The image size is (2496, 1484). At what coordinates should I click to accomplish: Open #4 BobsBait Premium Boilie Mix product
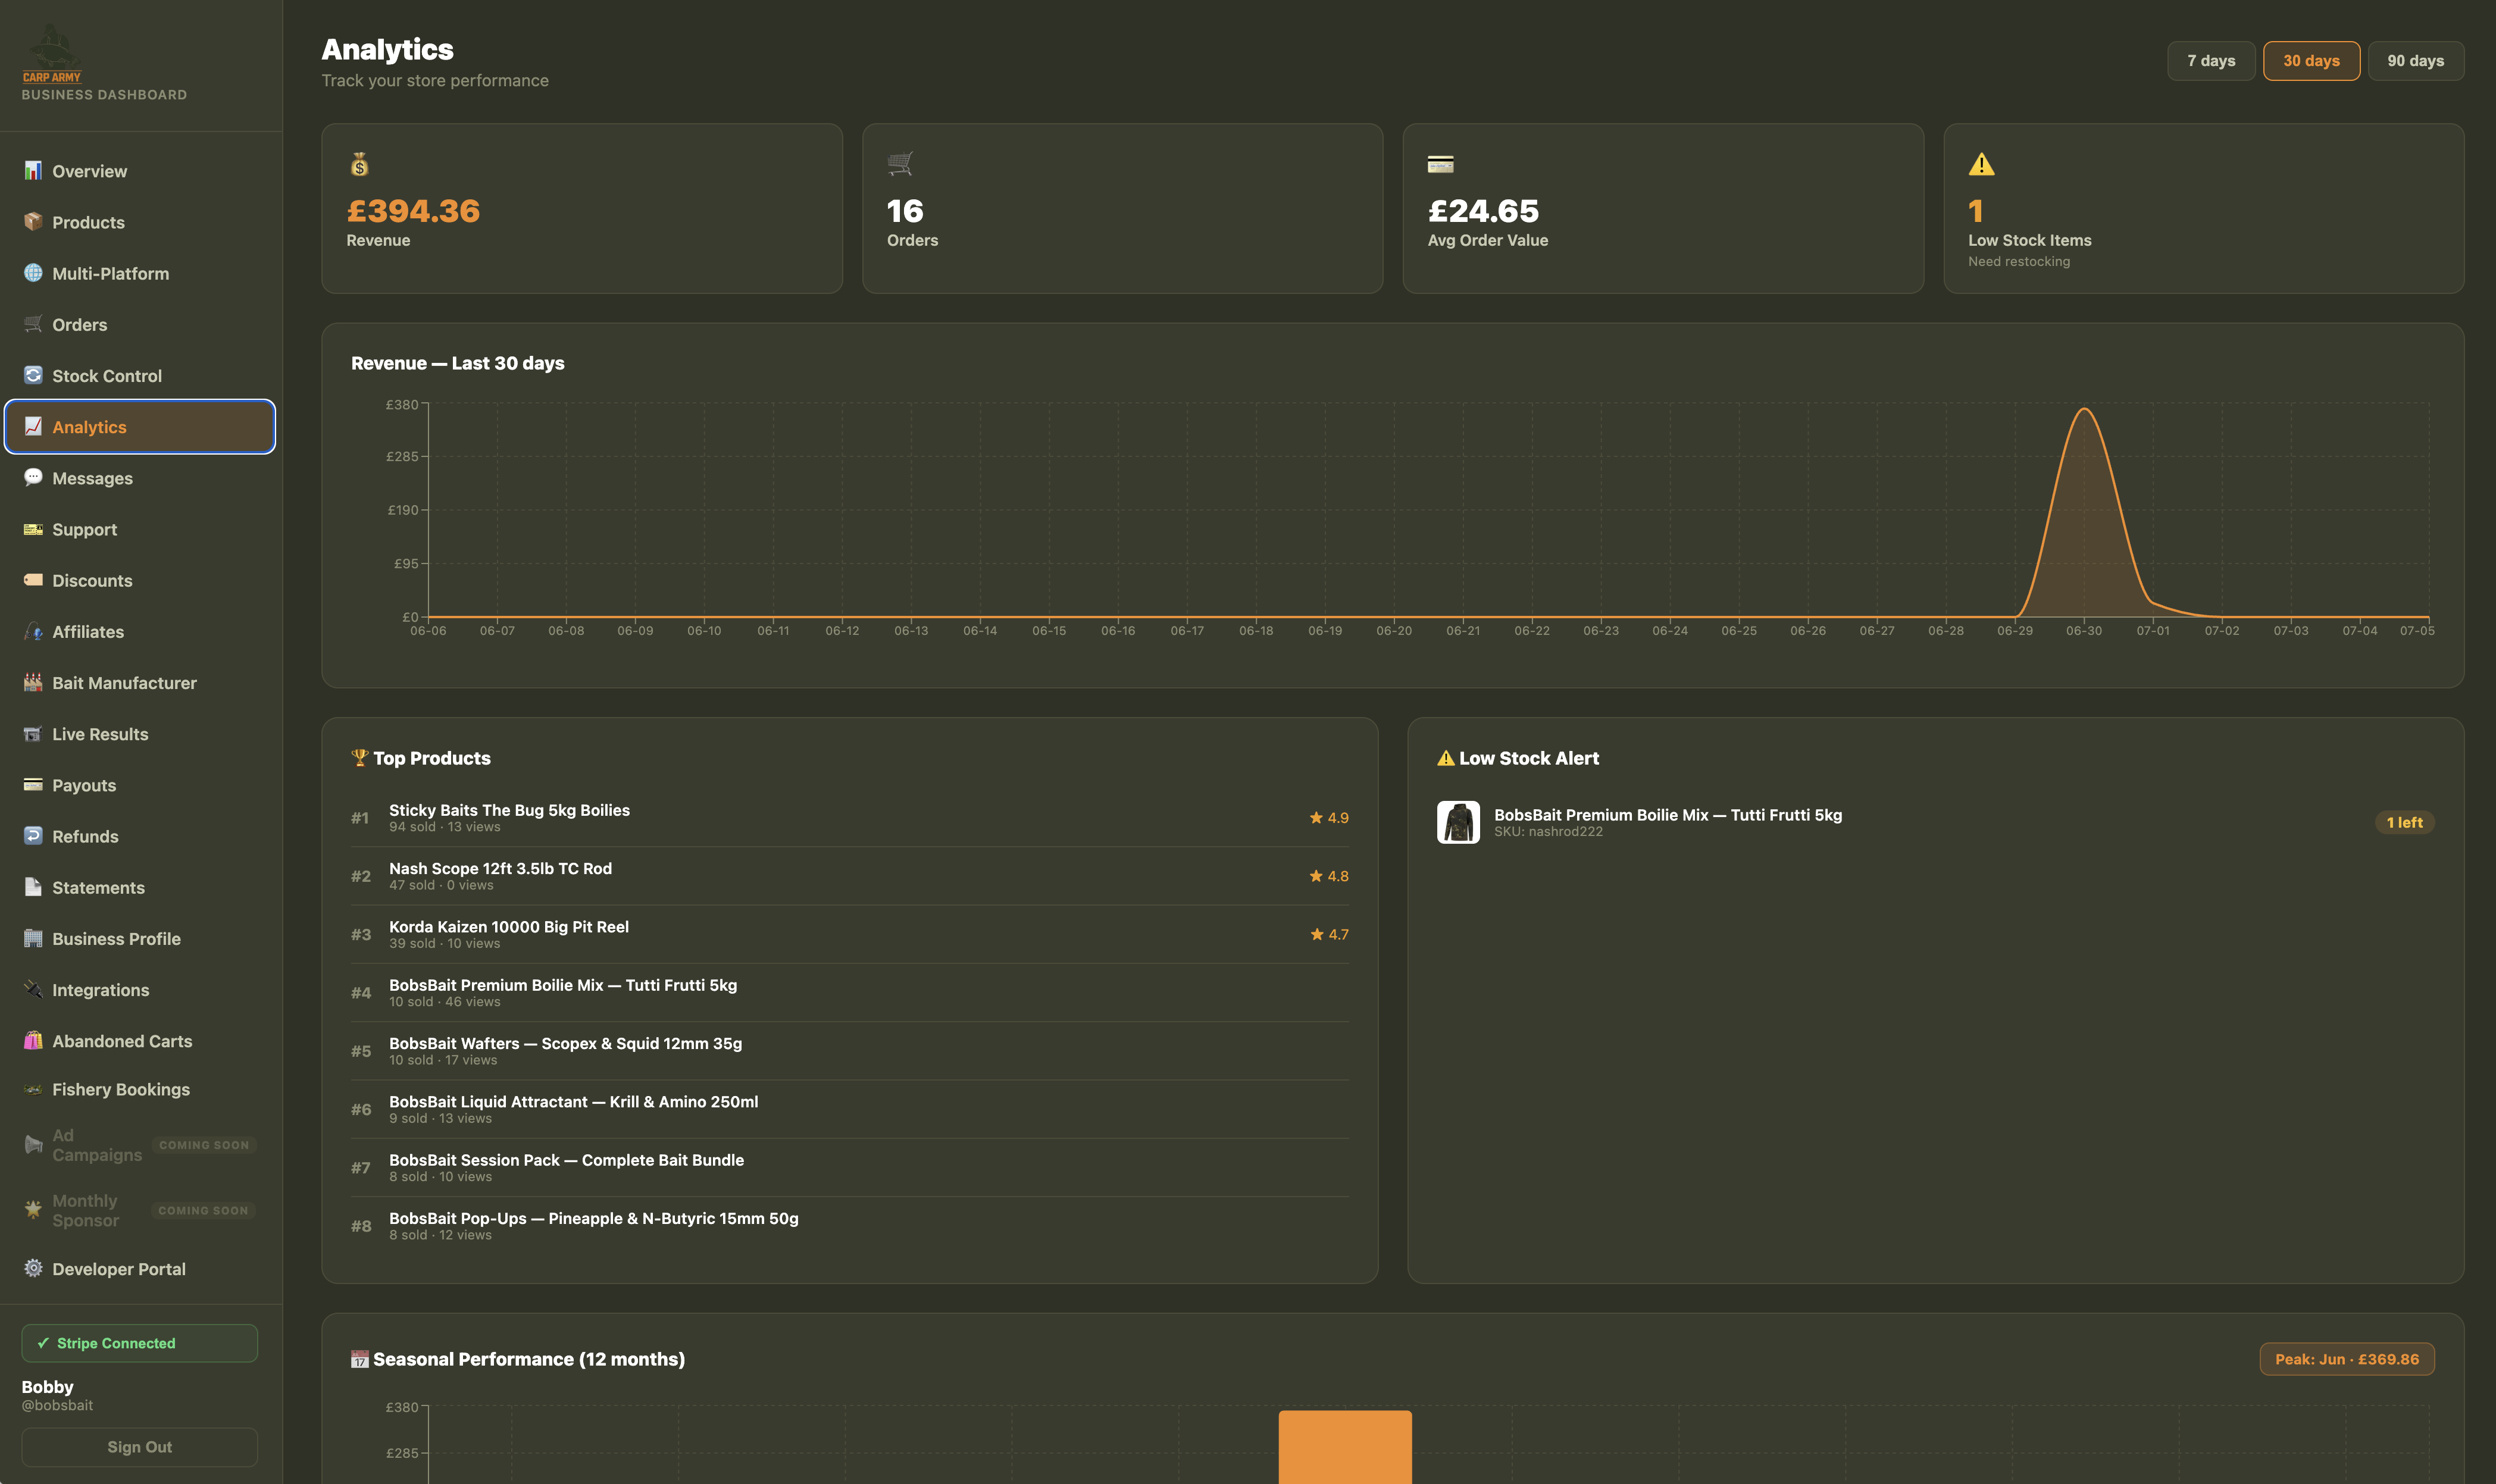[x=849, y=992]
